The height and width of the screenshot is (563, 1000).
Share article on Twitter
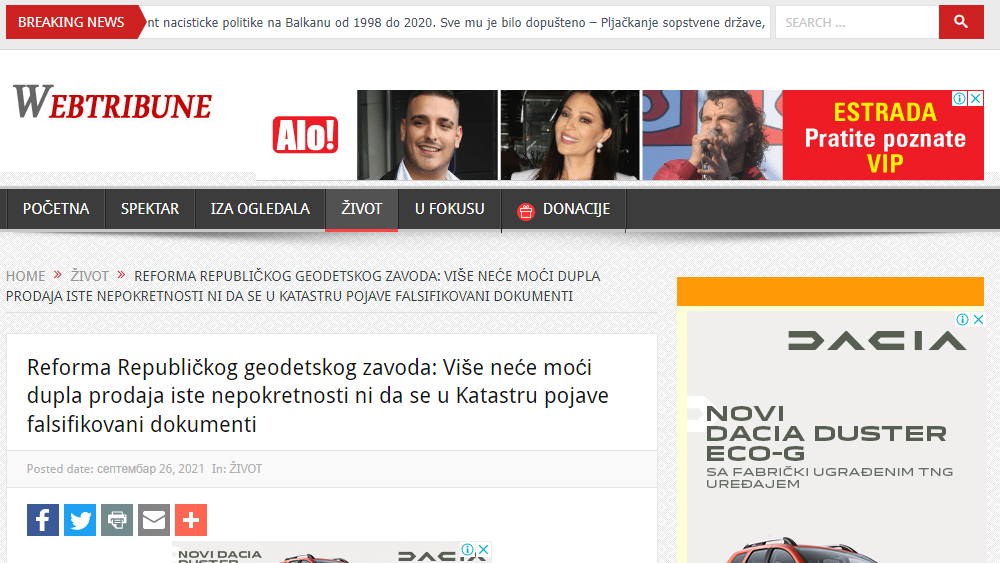(x=80, y=520)
